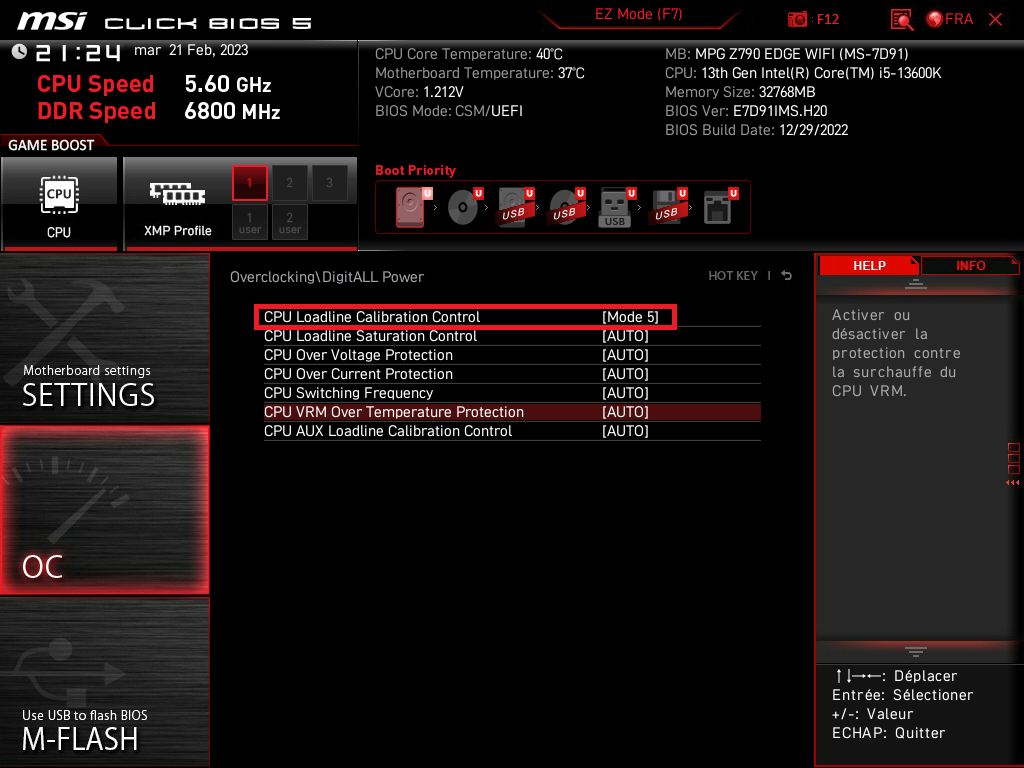Open the Motherboard SETTINGS section

click(104, 338)
